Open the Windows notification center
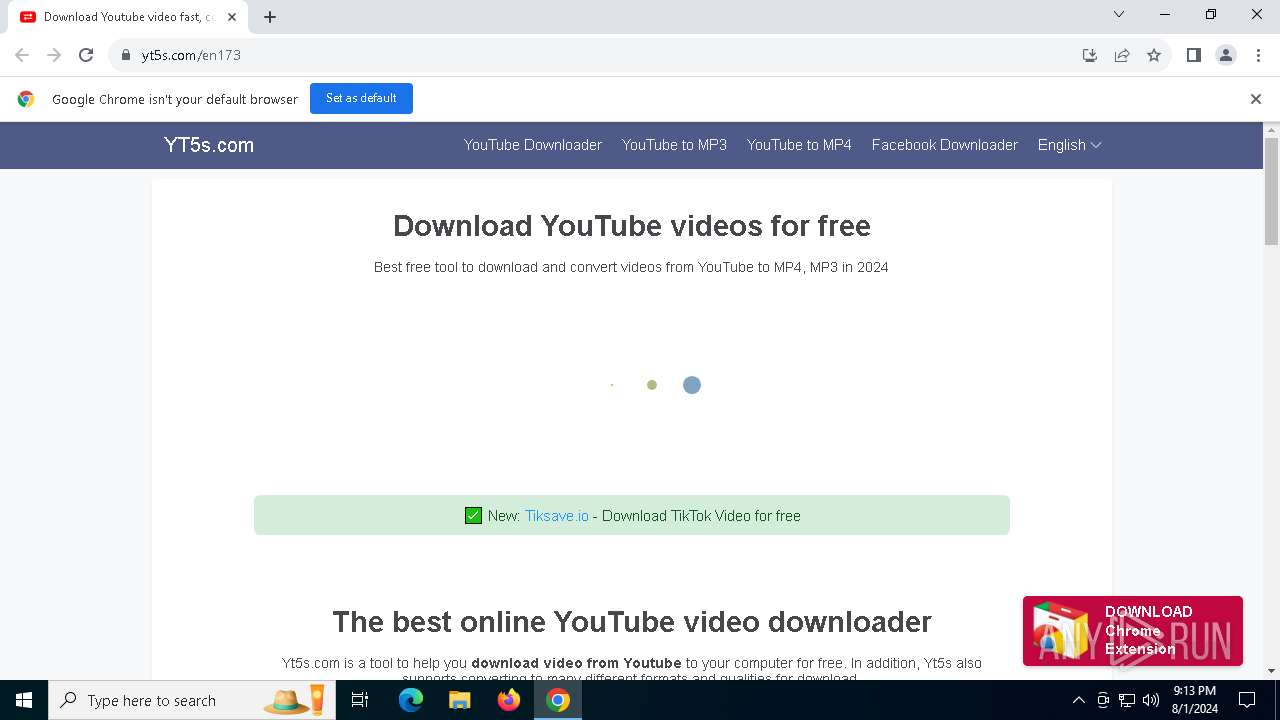The image size is (1280, 720). click(x=1247, y=700)
